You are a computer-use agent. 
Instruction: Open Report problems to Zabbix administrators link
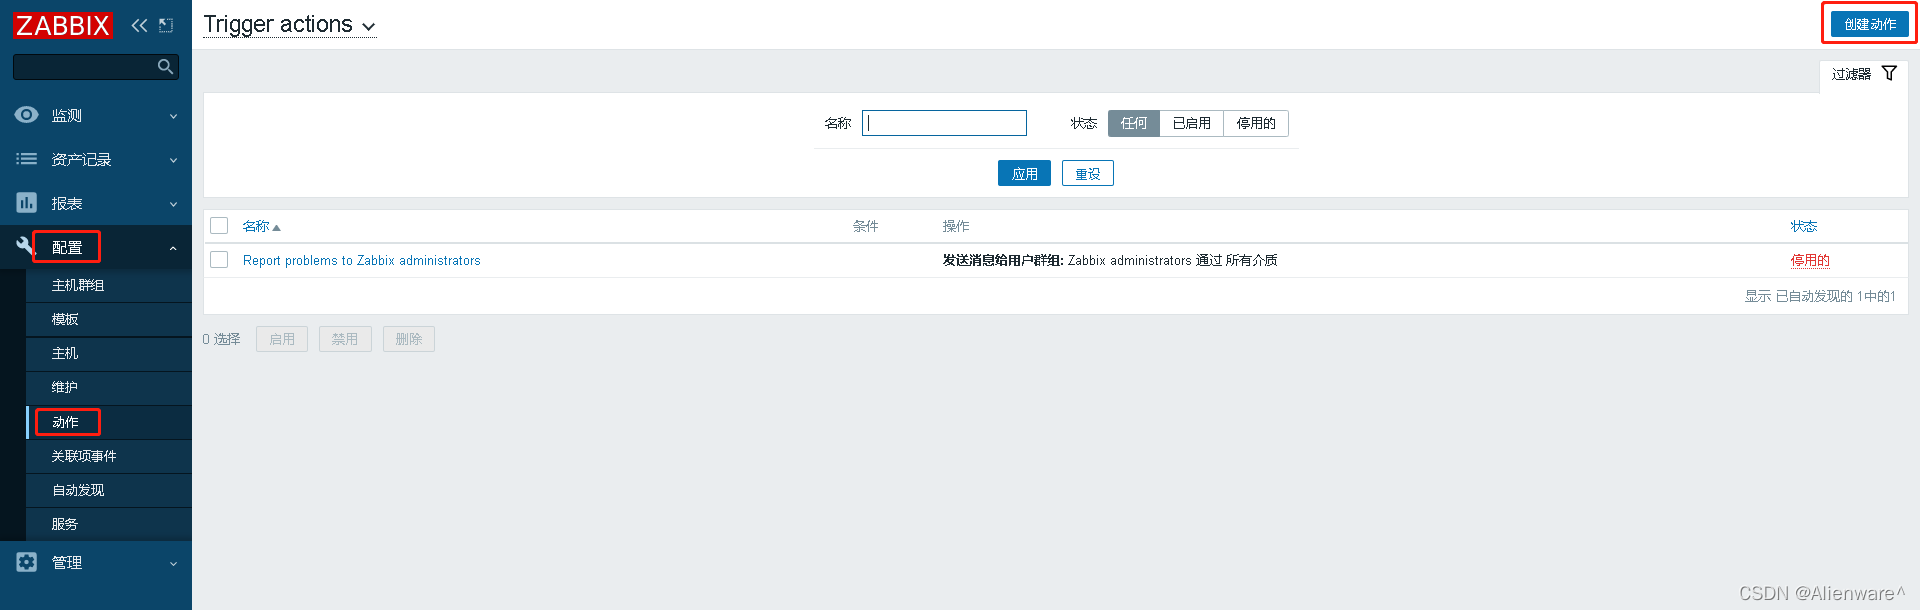coord(362,260)
